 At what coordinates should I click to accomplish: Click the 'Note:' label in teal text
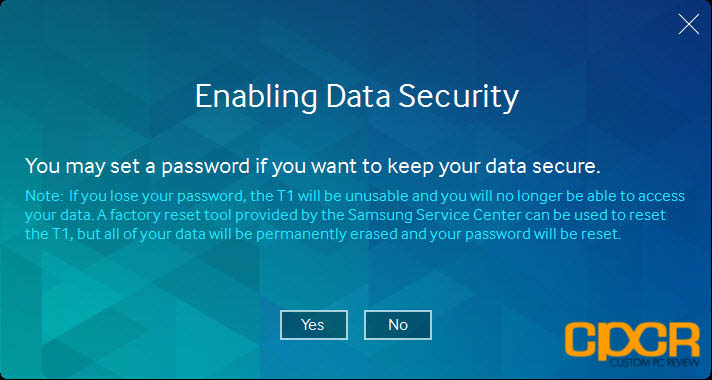44,196
